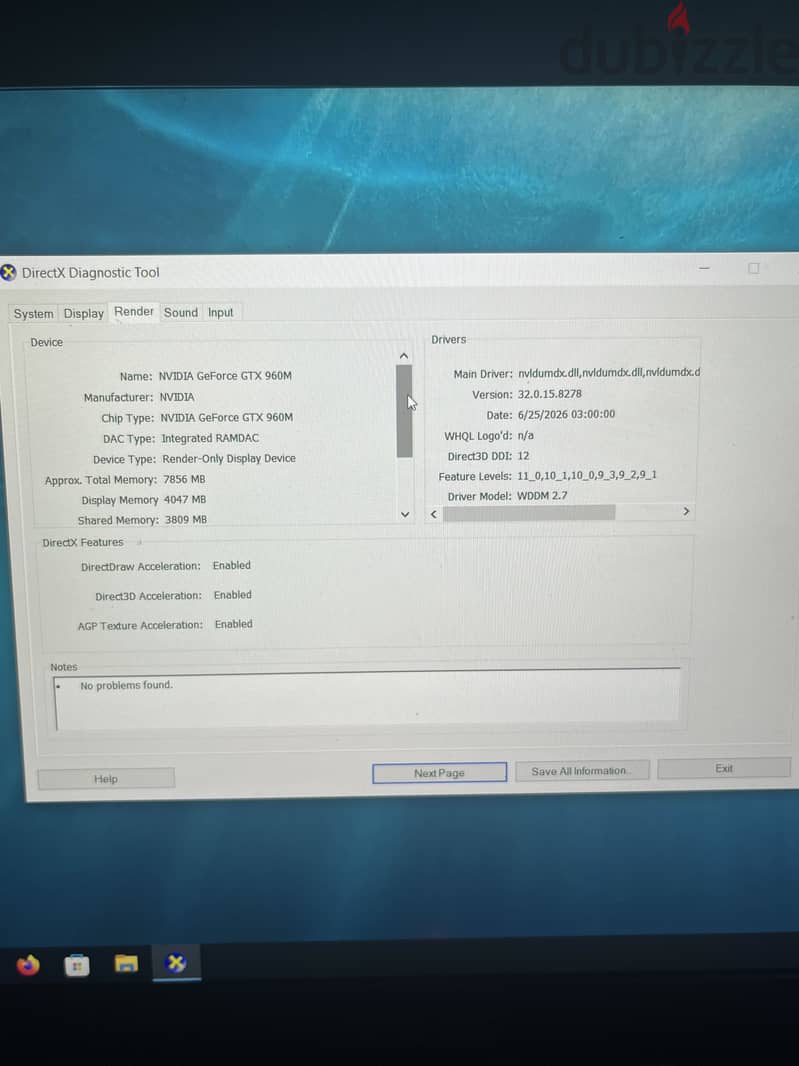The image size is (799, 1066).
Task: Click driver version '32.0.15.8278'
Action: [549, 394]
